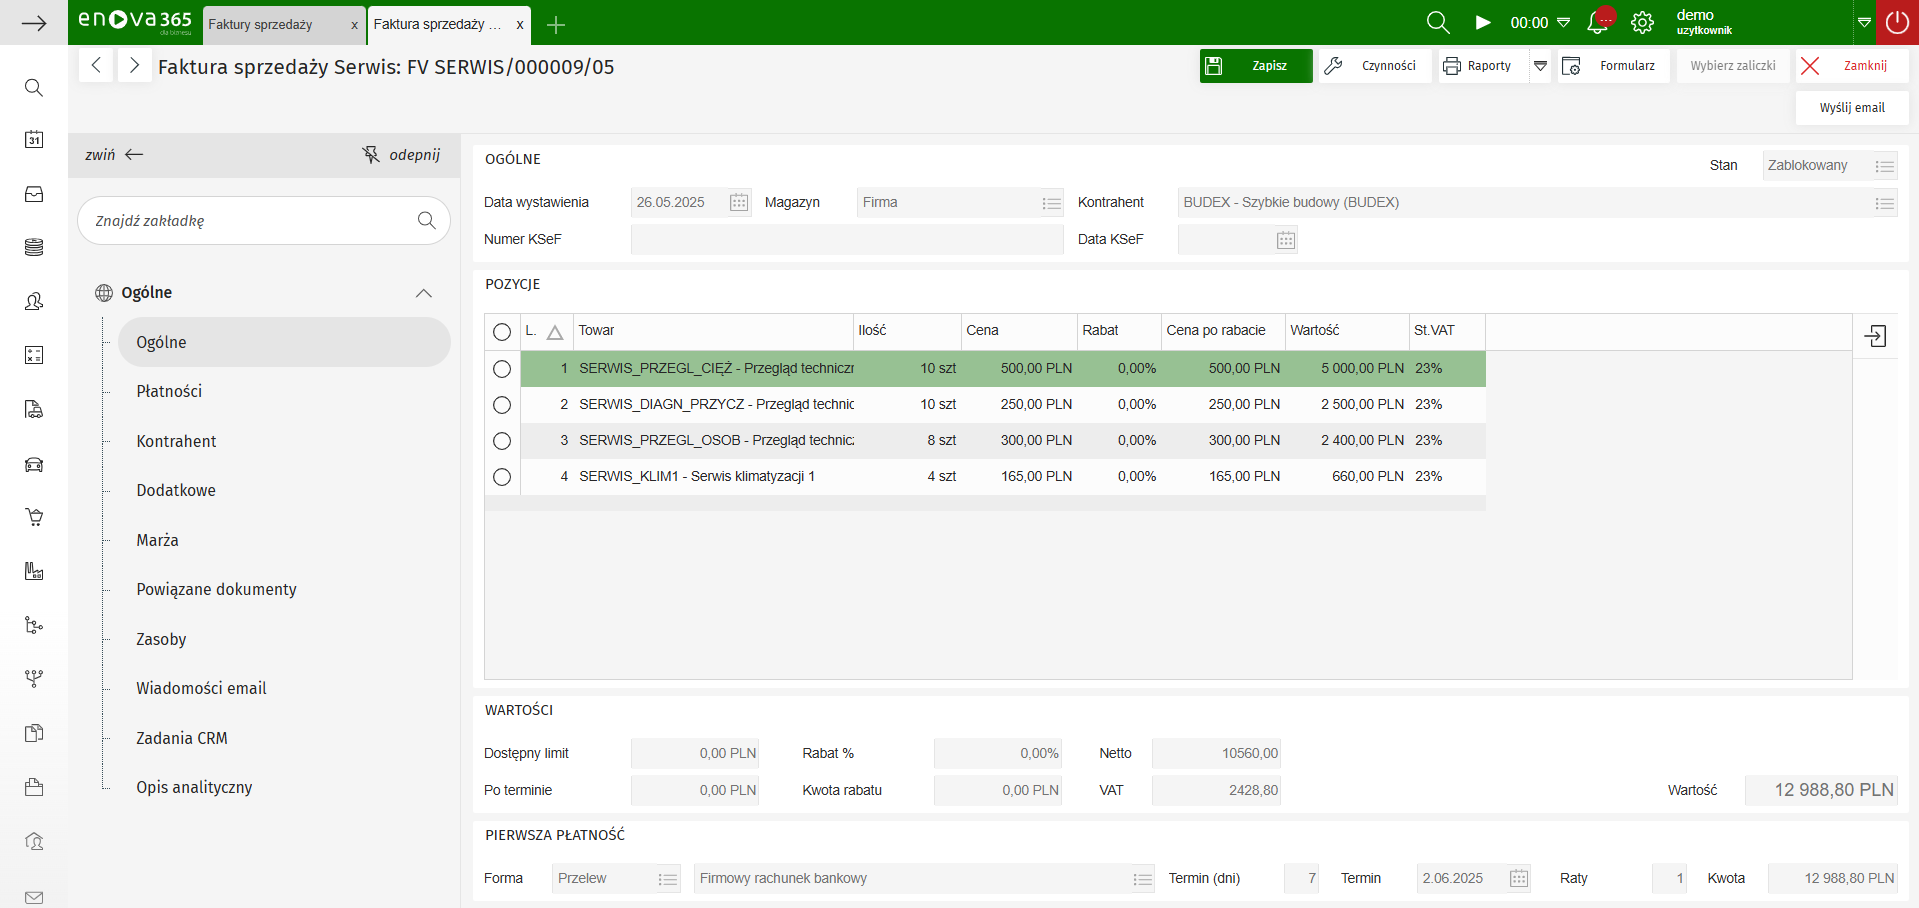Open settings gear in top bar
The width and height of the screenshot is (1919, 908).
tap(1642, 22)
